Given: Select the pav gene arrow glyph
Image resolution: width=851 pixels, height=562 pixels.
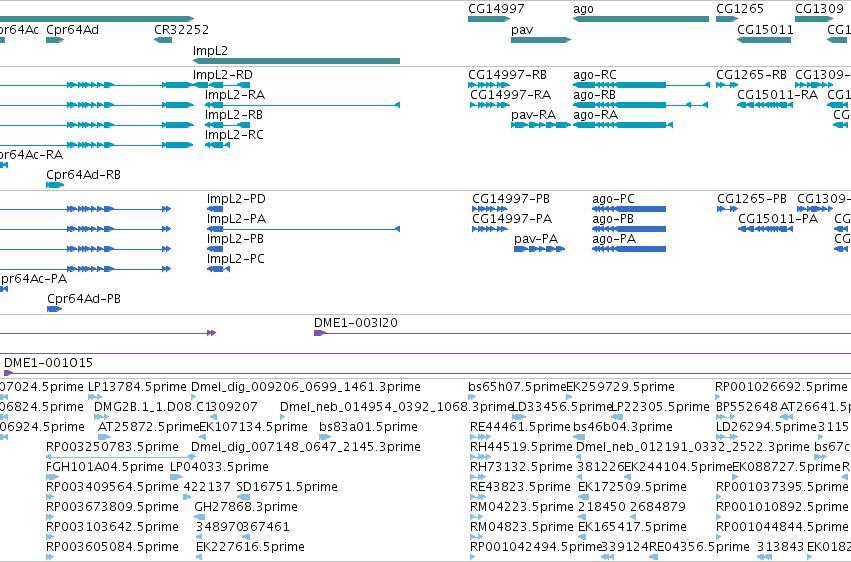Looking at the screenshot, I should [x=541, y=40].
